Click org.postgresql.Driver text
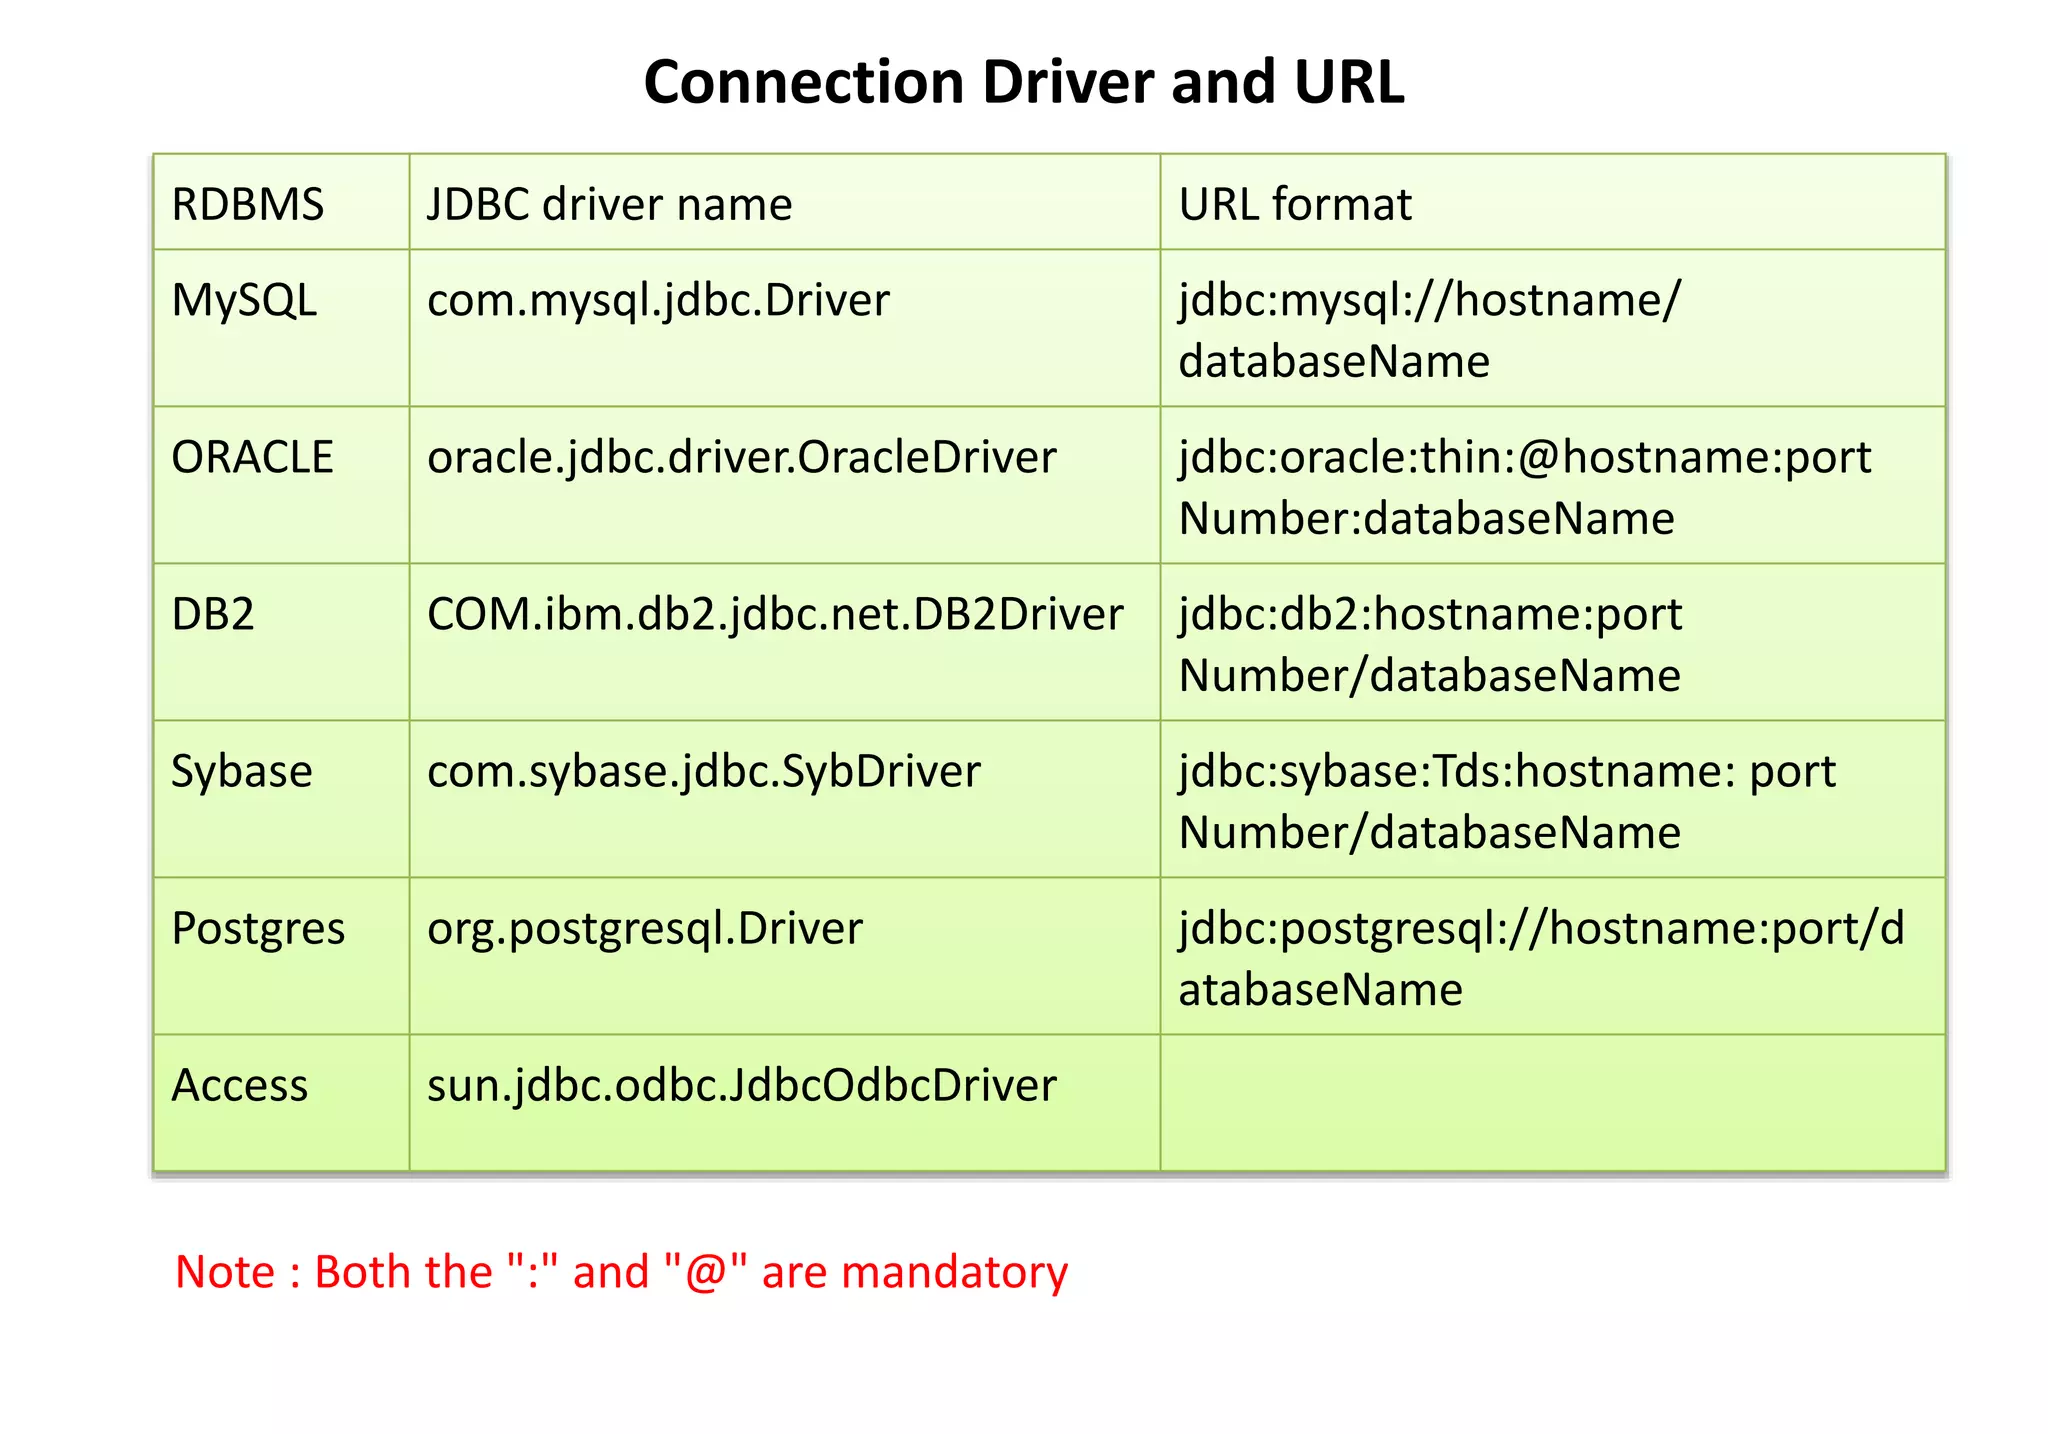Screen dimensions: 2048x1434 click(x=644, y=928)
